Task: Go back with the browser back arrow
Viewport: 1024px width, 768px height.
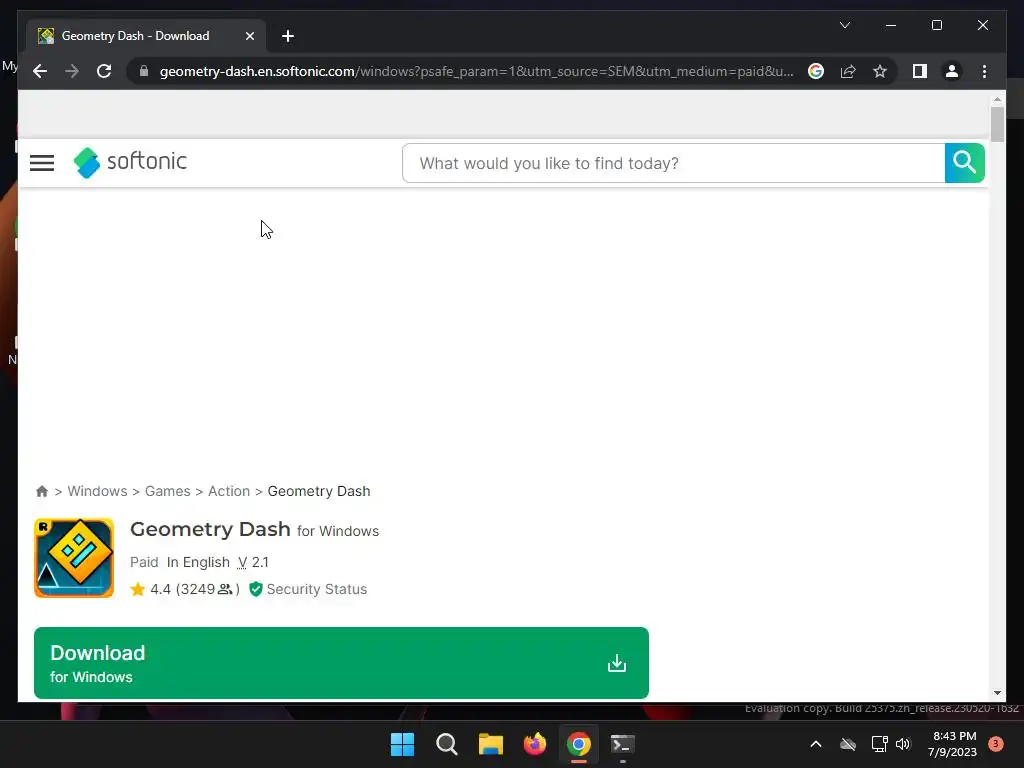Action: pyautogui.click(x=40, y=71)
